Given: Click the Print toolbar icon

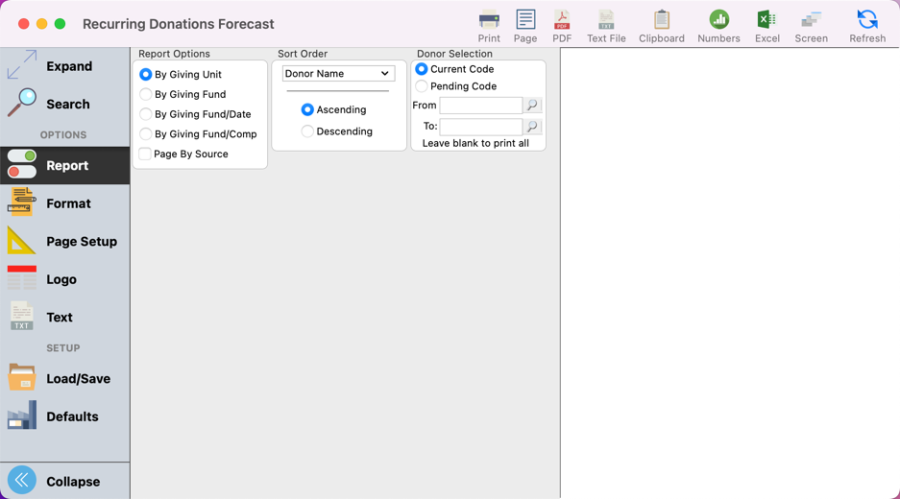Looking at the screenshot, I should (x=488, y=20).
